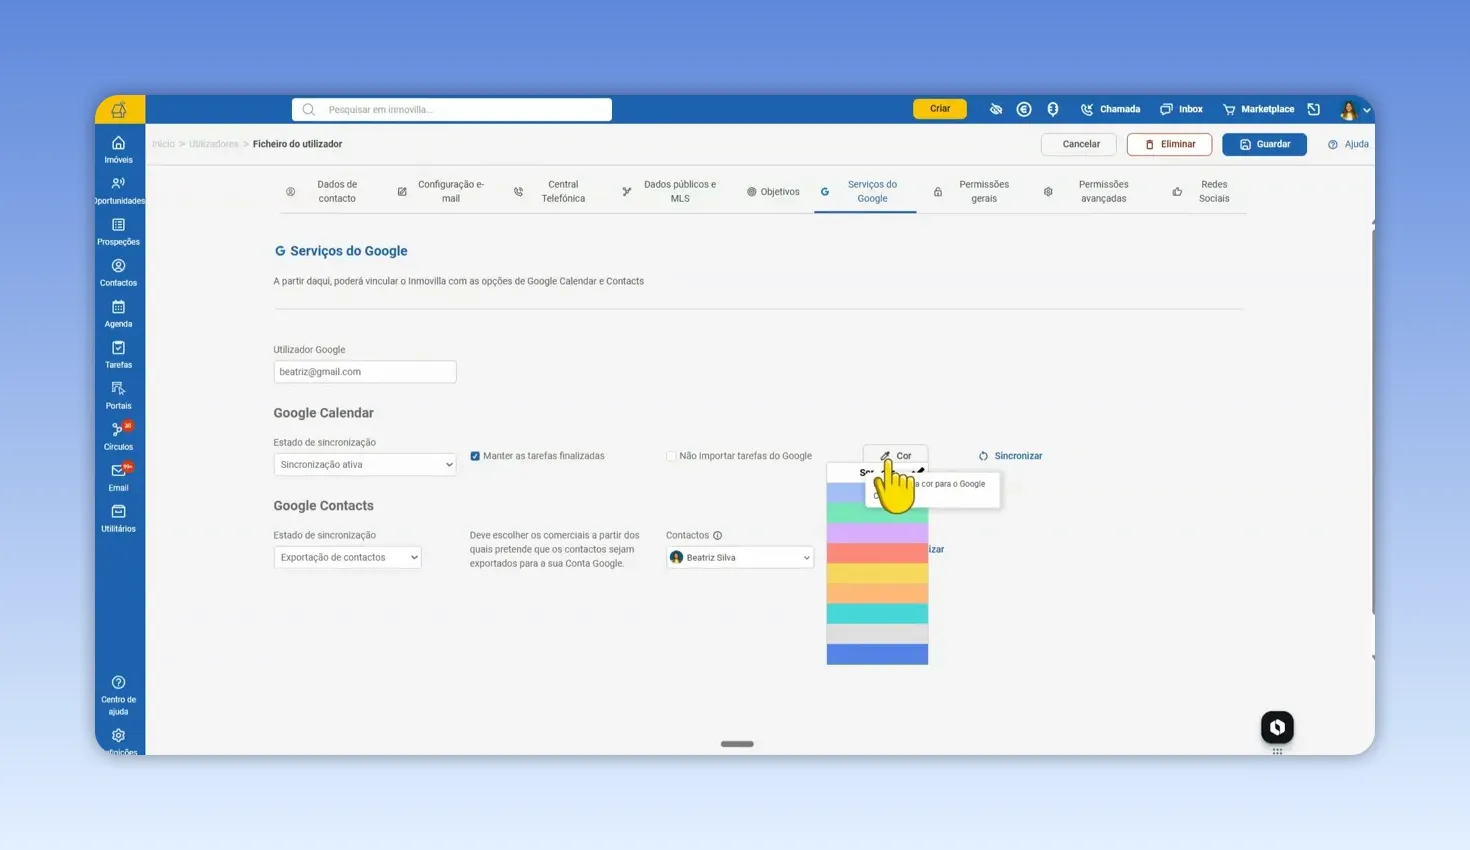
Task: Click the floating chat widget icon
Action: point(1277,727)
